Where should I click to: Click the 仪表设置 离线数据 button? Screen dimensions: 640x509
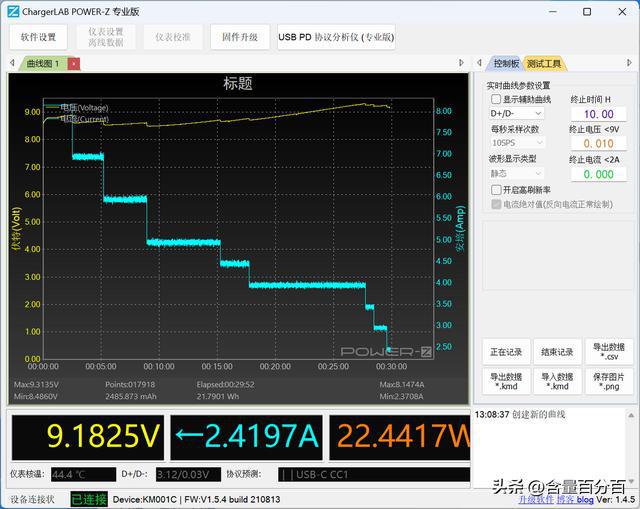(x=106, y=37)
